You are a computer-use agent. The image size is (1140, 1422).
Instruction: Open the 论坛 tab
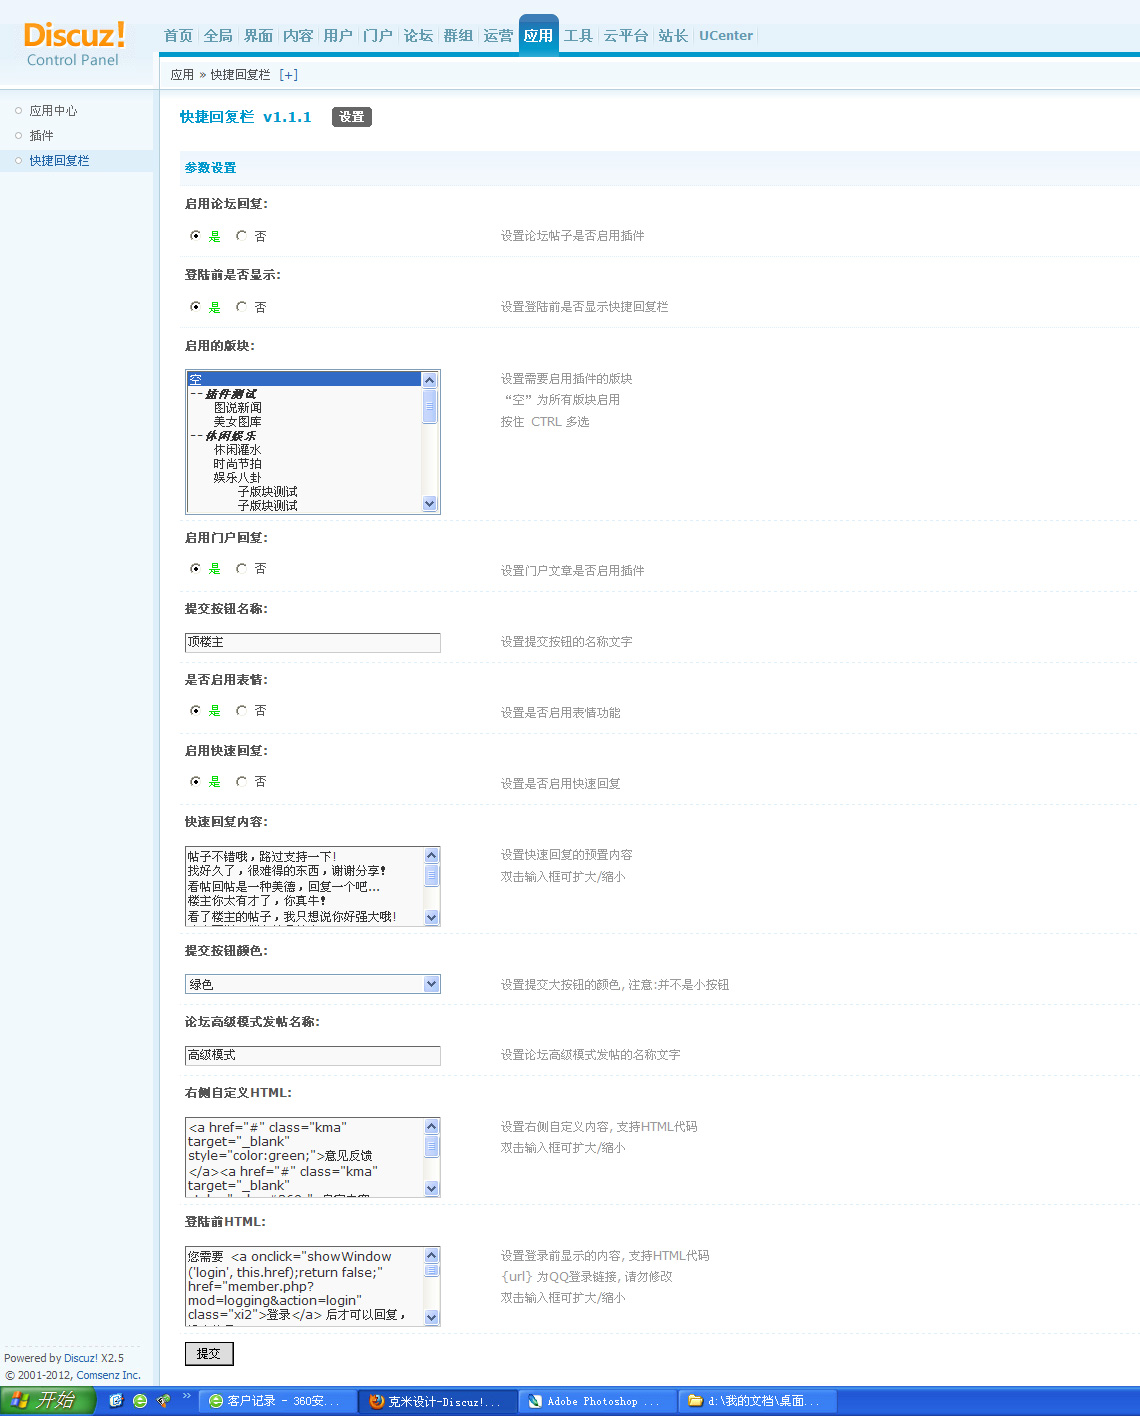(418, 36)
